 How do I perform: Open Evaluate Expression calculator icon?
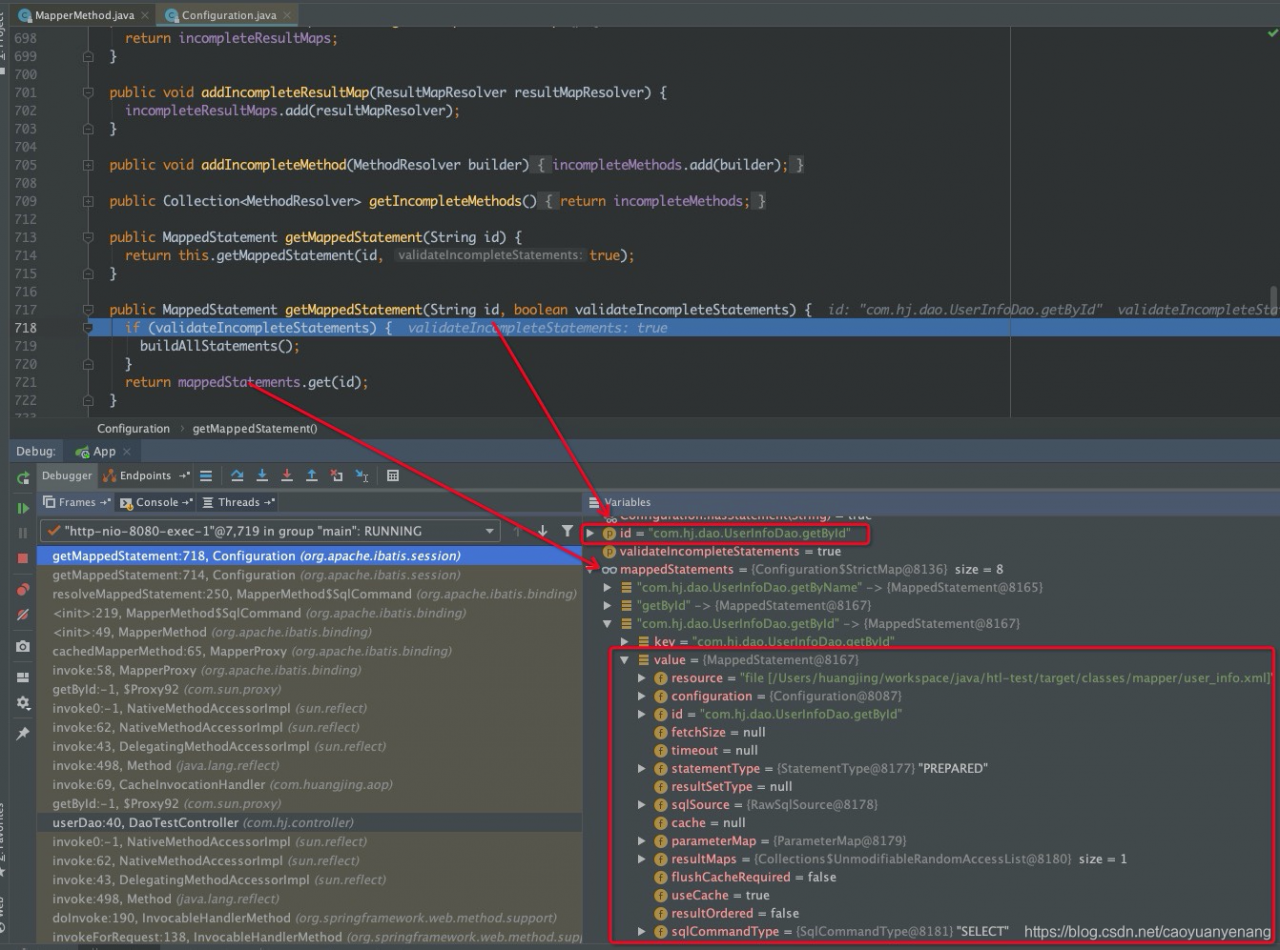(393, 476)
